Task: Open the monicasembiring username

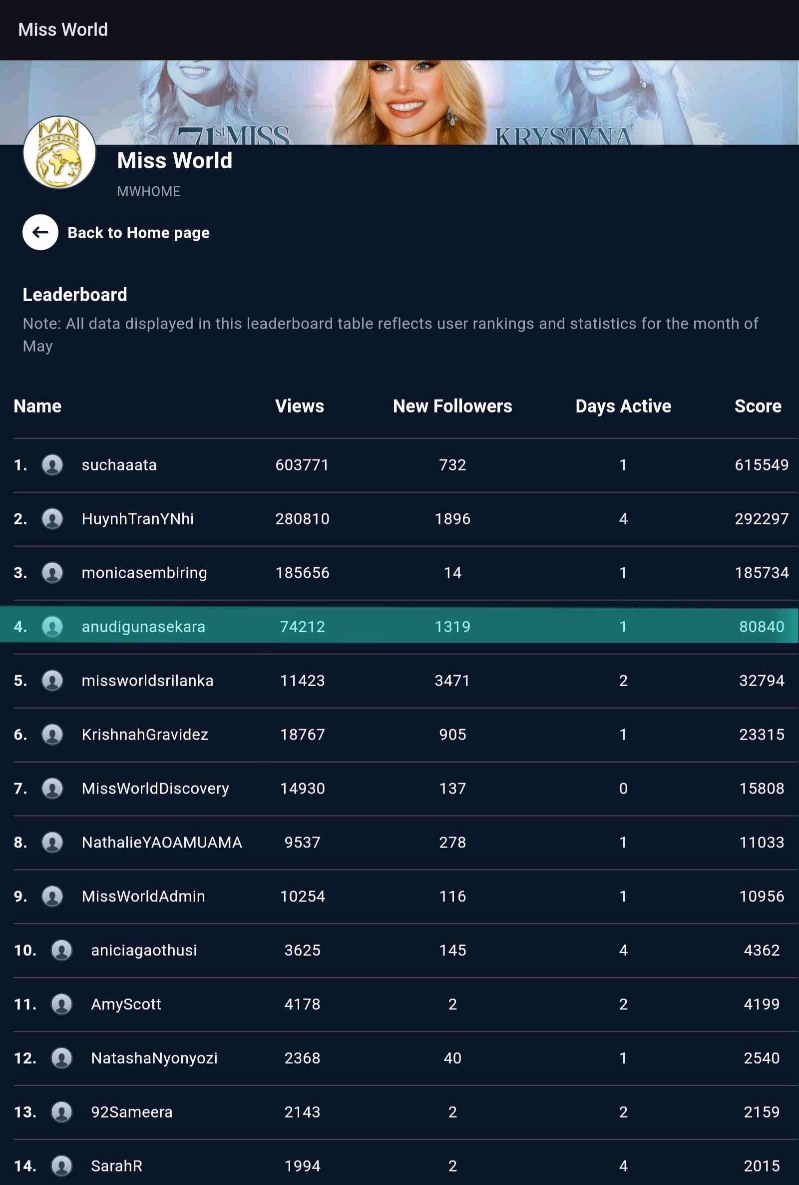Action: click(144, 573)
